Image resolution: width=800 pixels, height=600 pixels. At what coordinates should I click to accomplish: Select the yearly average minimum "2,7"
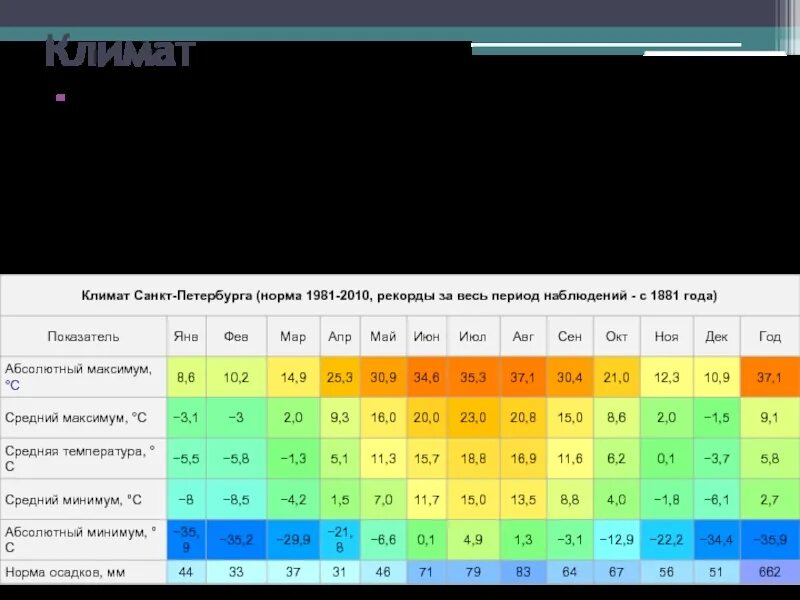770,499
